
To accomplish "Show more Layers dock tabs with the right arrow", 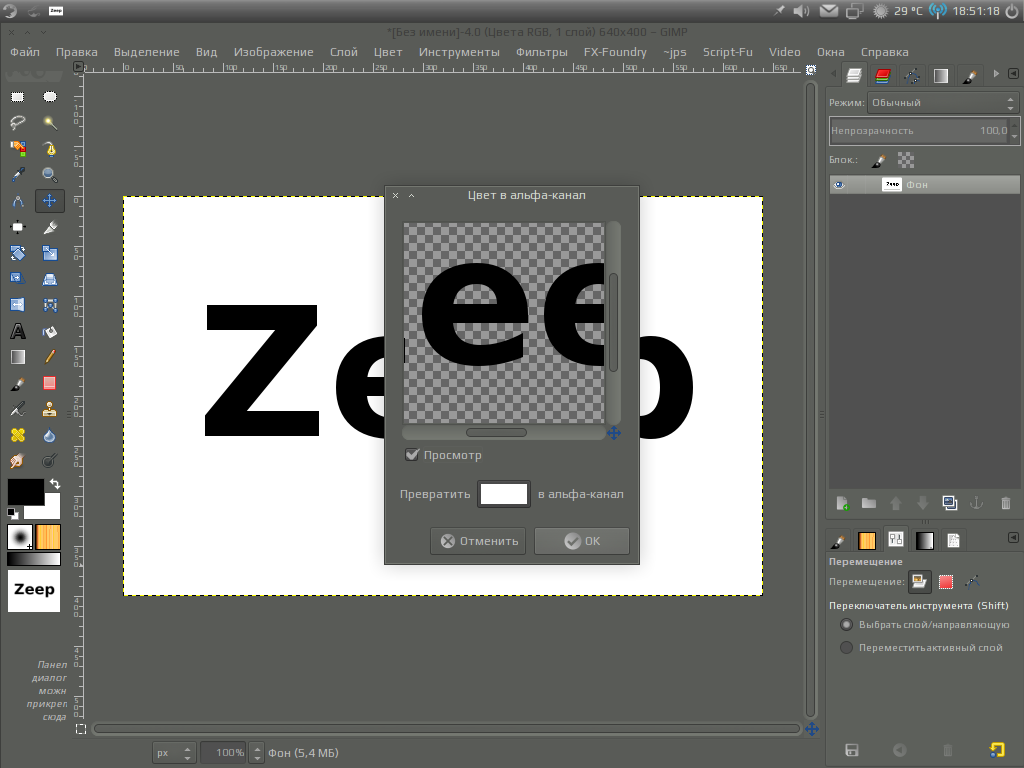I will coord(996,74).
